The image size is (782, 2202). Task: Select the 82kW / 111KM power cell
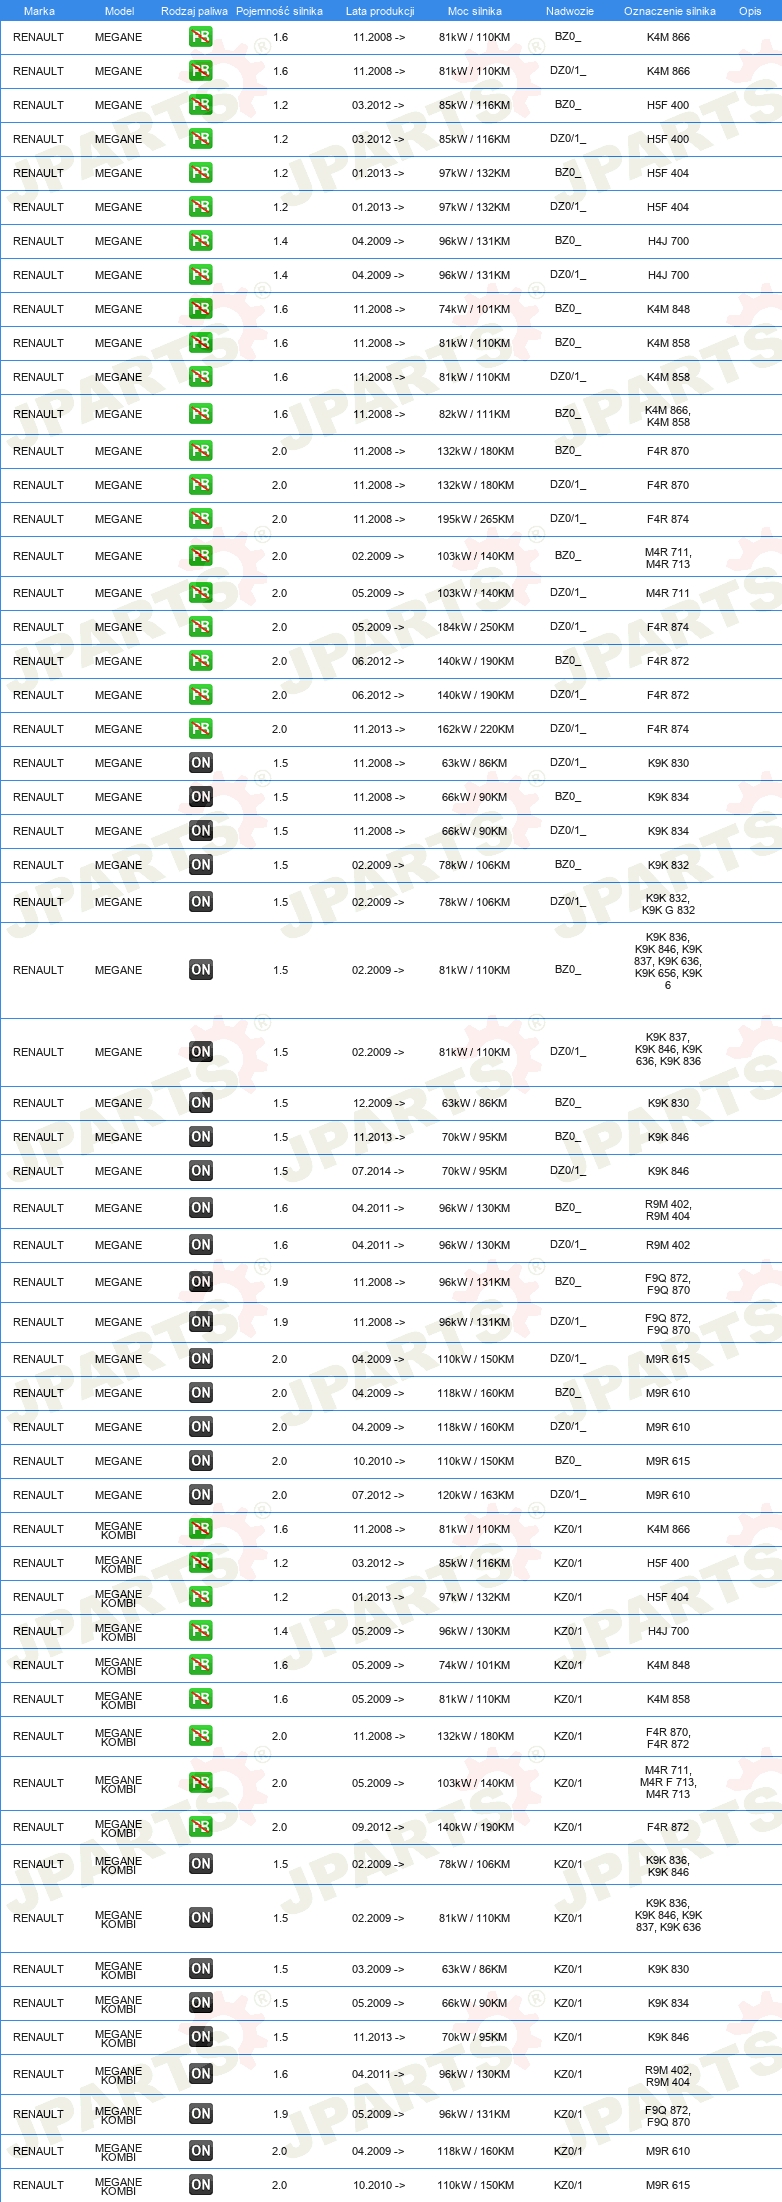pos(474,414)
